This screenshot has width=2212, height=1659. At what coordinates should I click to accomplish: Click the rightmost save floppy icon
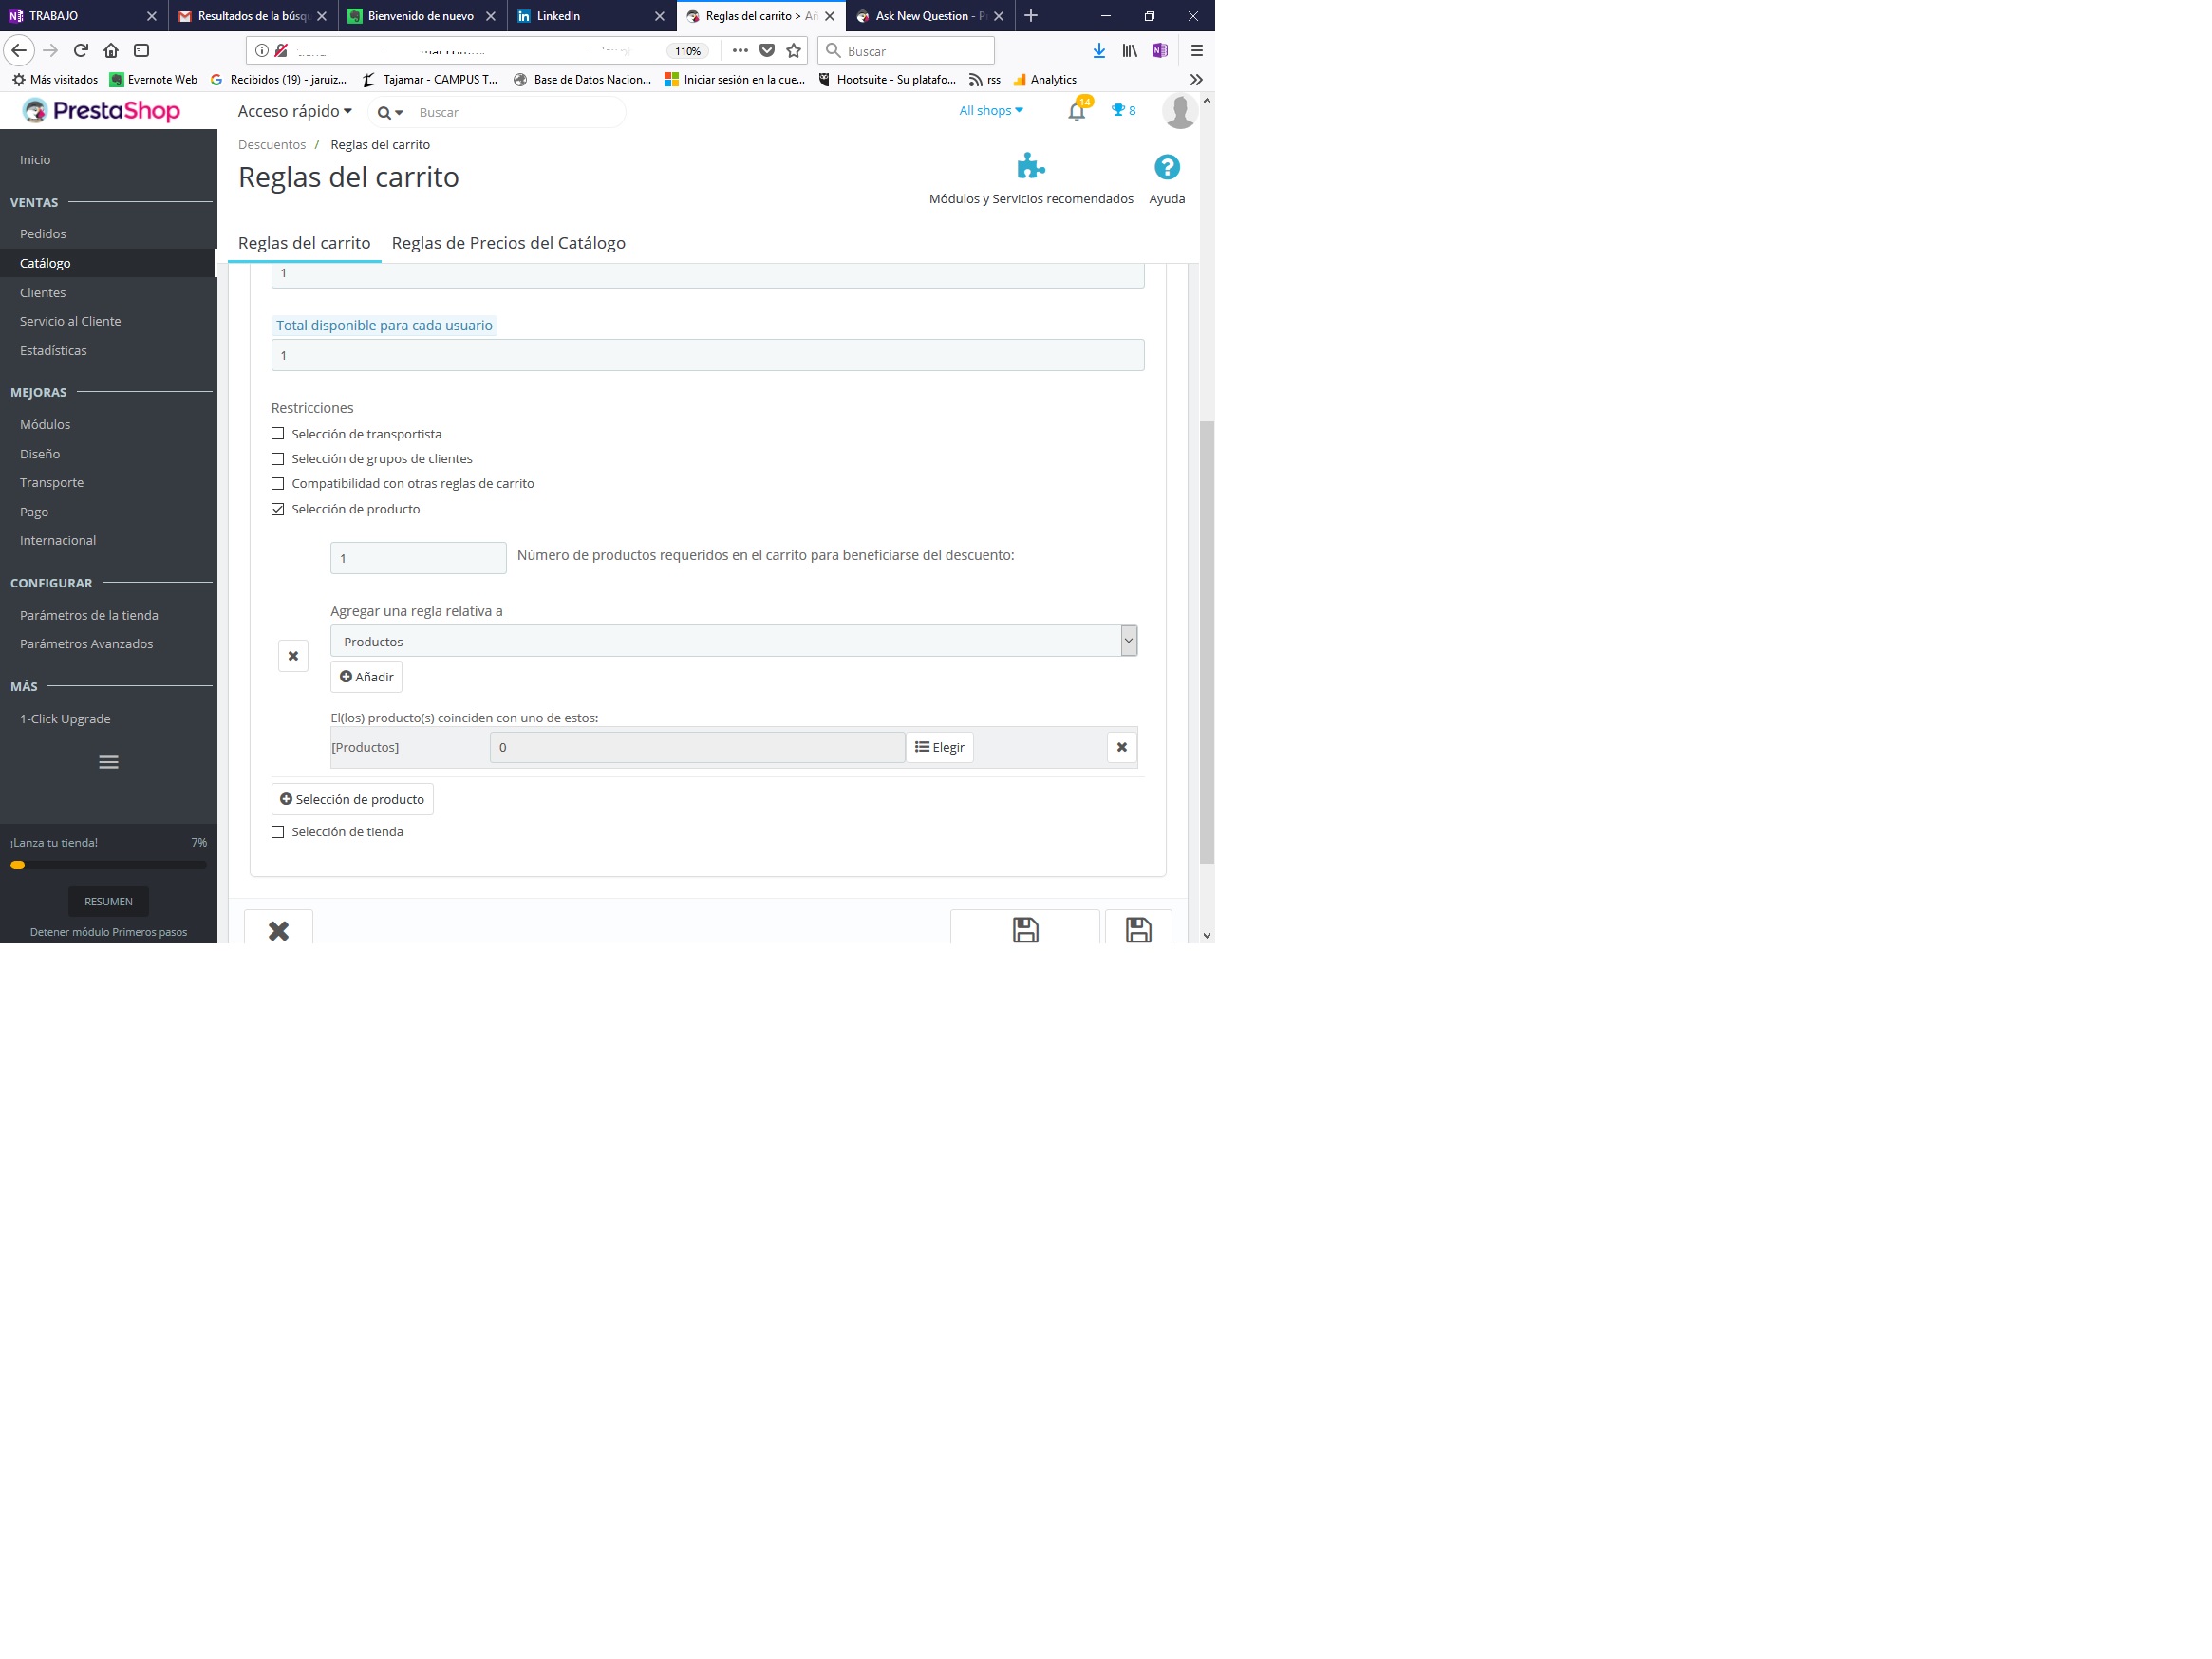1138,930
